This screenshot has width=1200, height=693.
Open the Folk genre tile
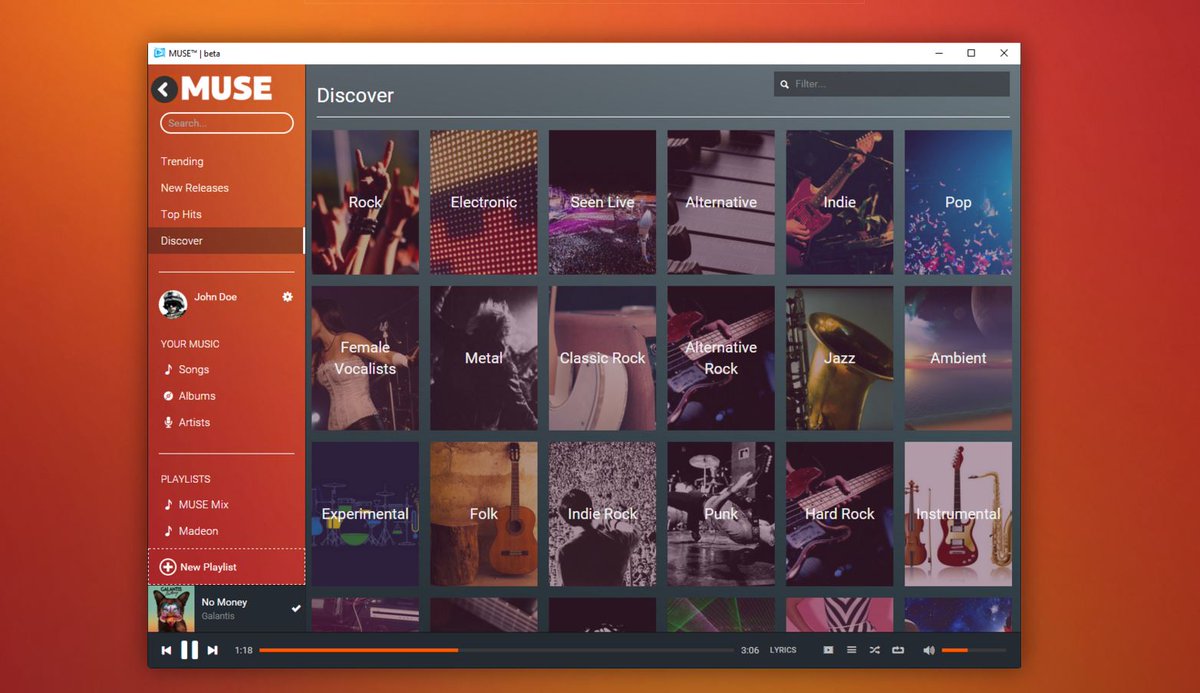click(x=484, y=514)
